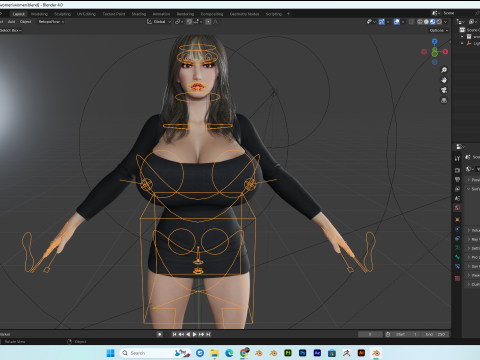This screenshot has height=360, width=480.
Task: Switch to wireframe viewport shading
Action: point(420,22)
